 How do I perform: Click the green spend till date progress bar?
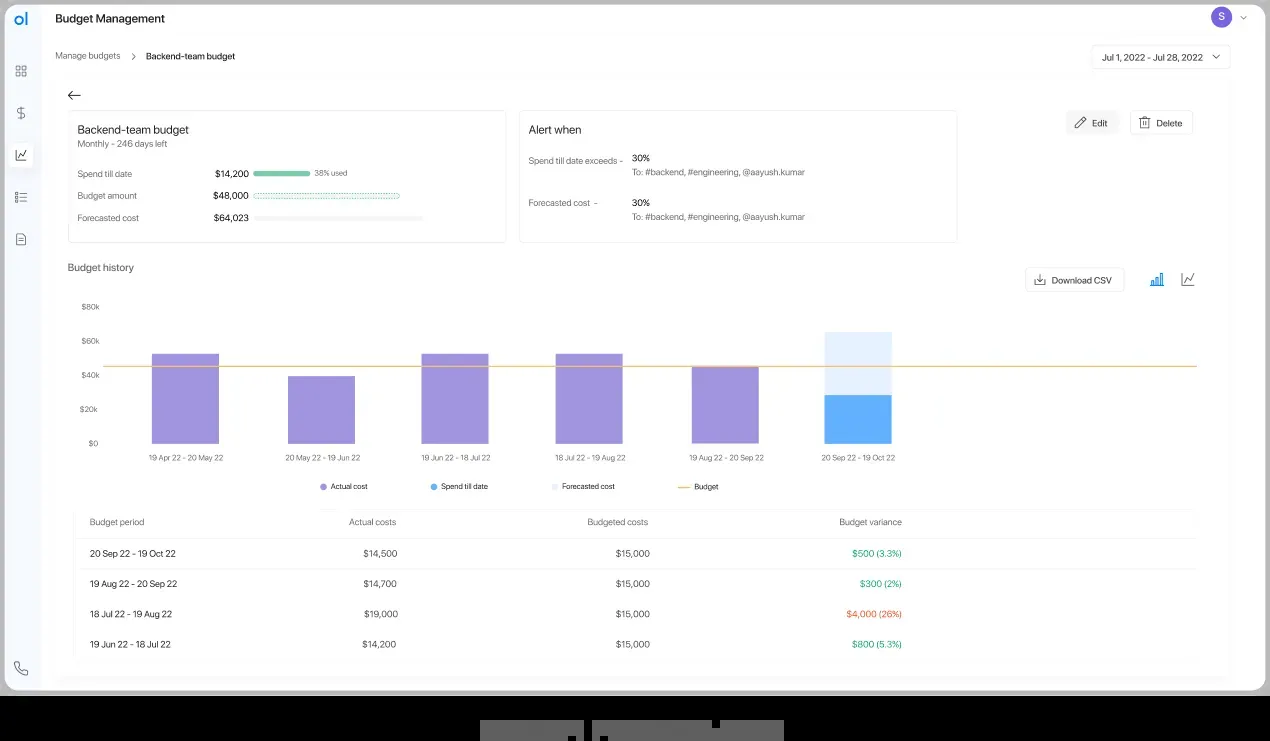(x=281, y=173)
